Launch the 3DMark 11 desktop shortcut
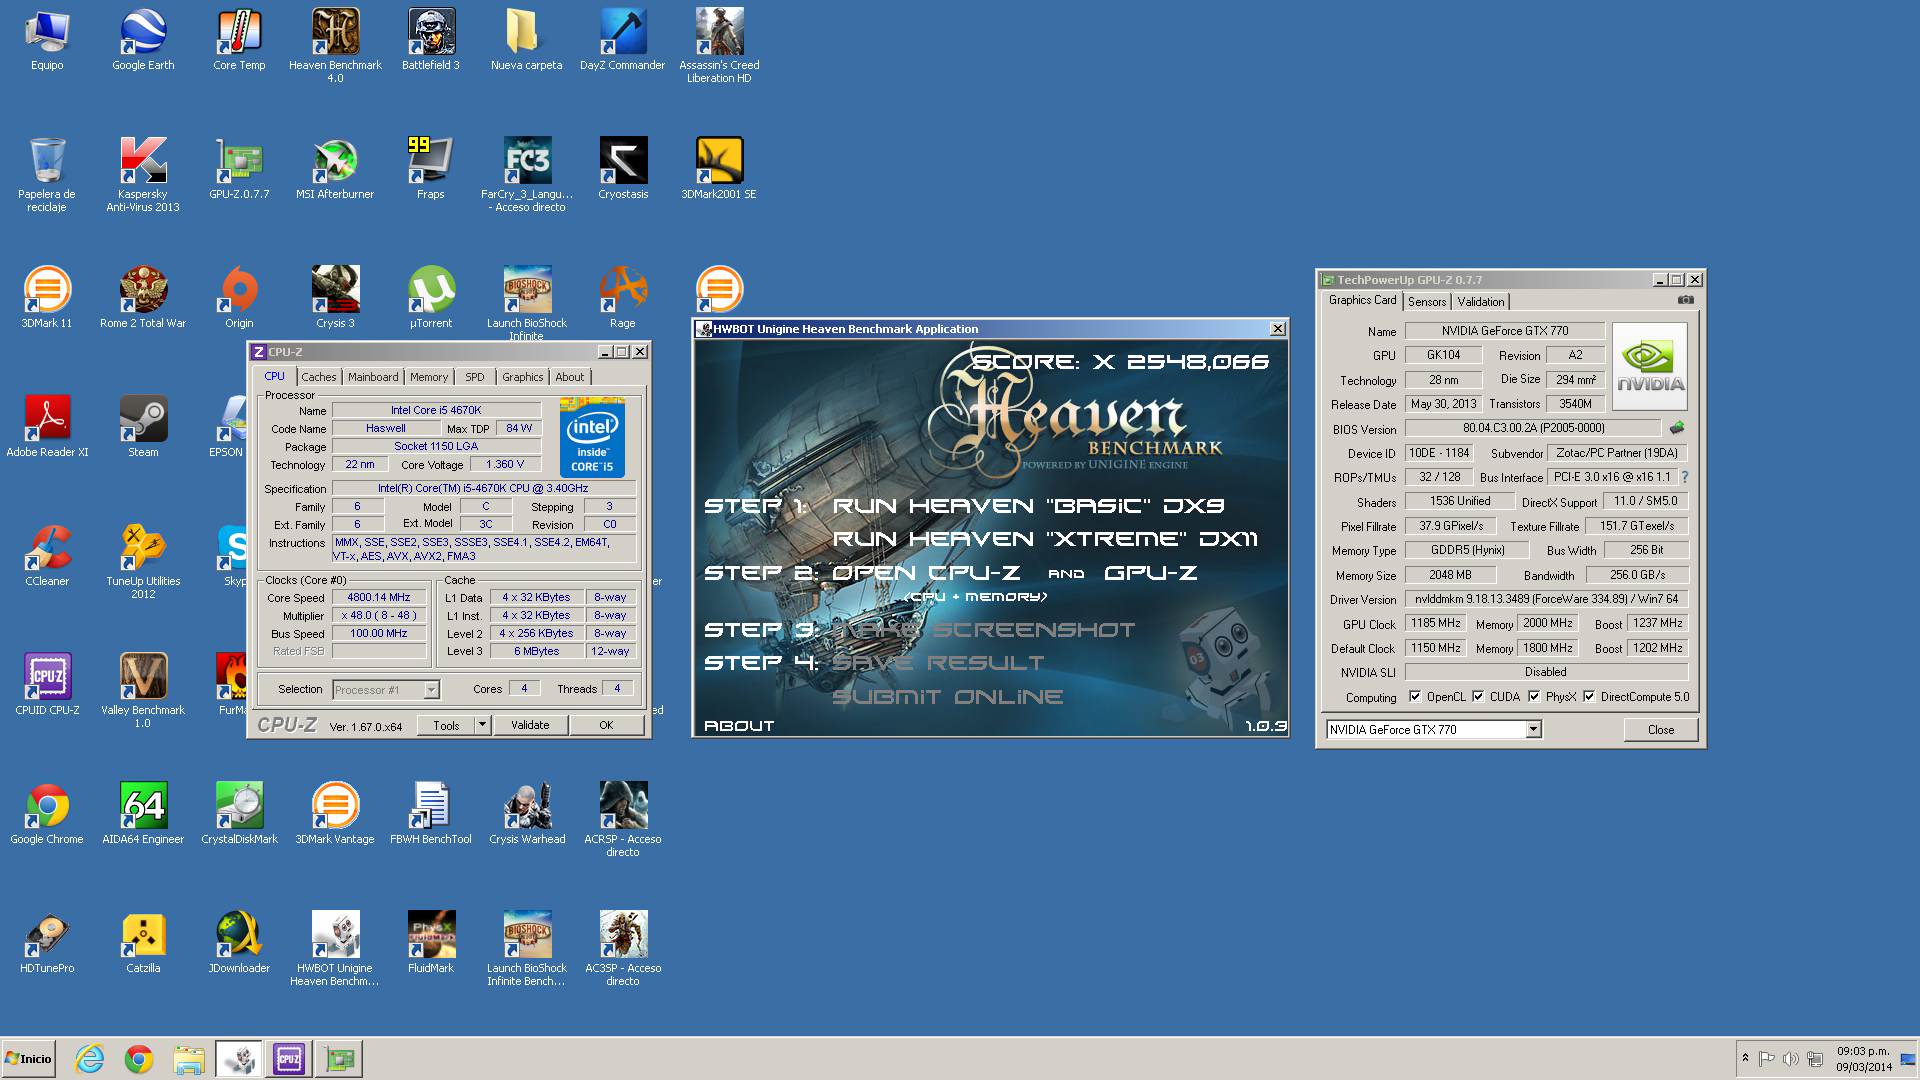This screenshot has height=1080, width=1920. pos(47,297)
